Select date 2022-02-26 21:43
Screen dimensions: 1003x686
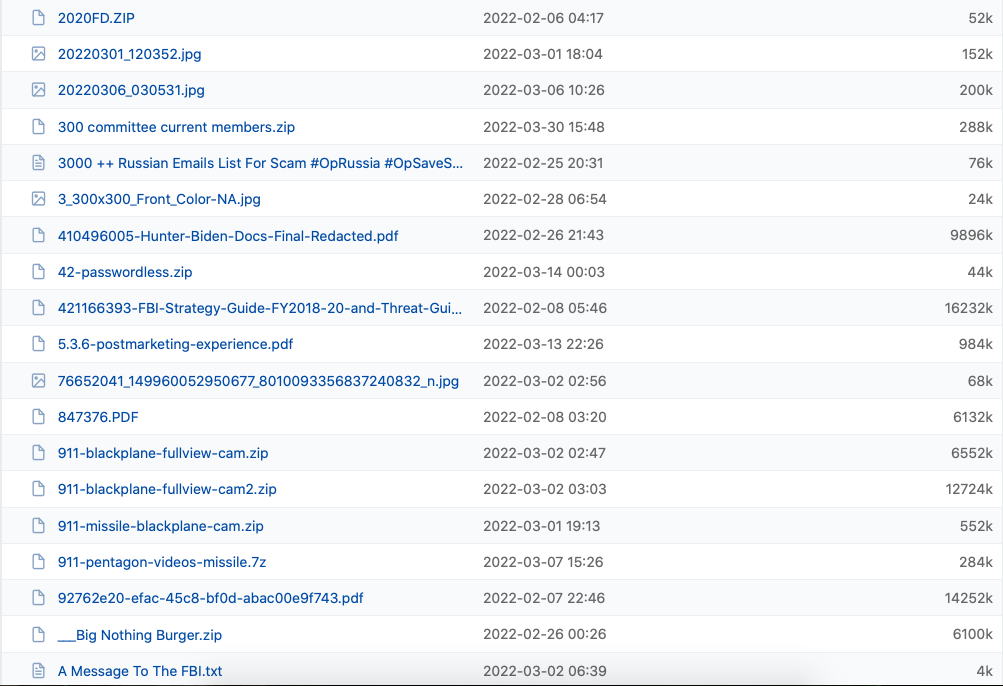543,235
